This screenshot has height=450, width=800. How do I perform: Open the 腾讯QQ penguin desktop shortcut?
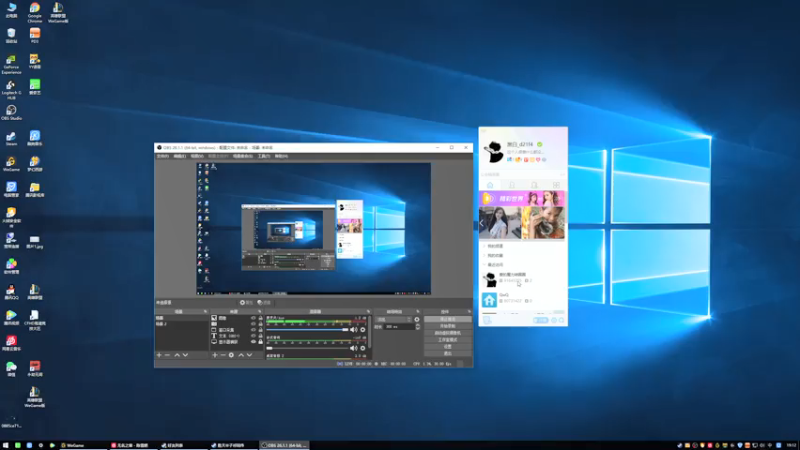[x=11, y=292]
